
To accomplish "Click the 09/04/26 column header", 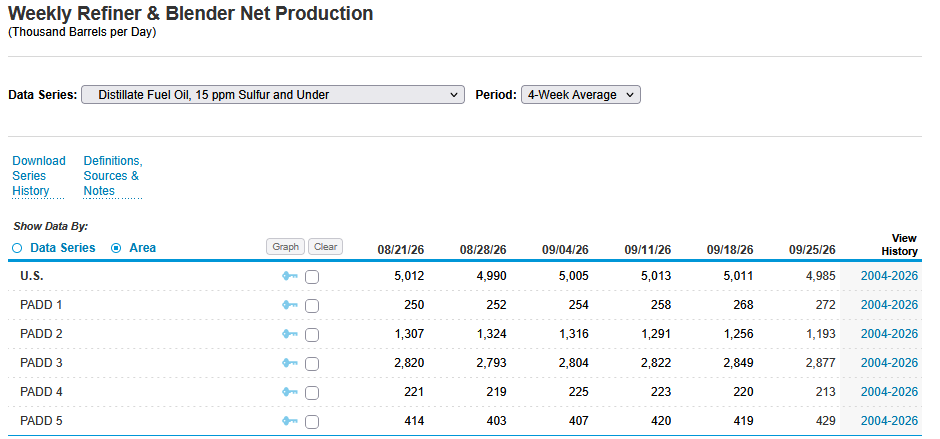I will coord(565,250).
